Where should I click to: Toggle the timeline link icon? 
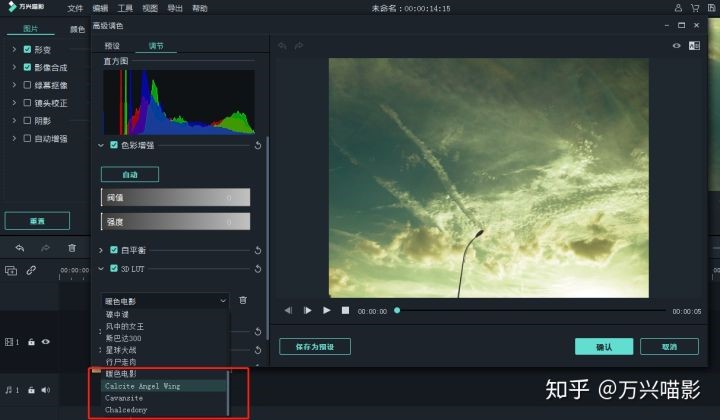pyautogui.click(x=31, y=270)
